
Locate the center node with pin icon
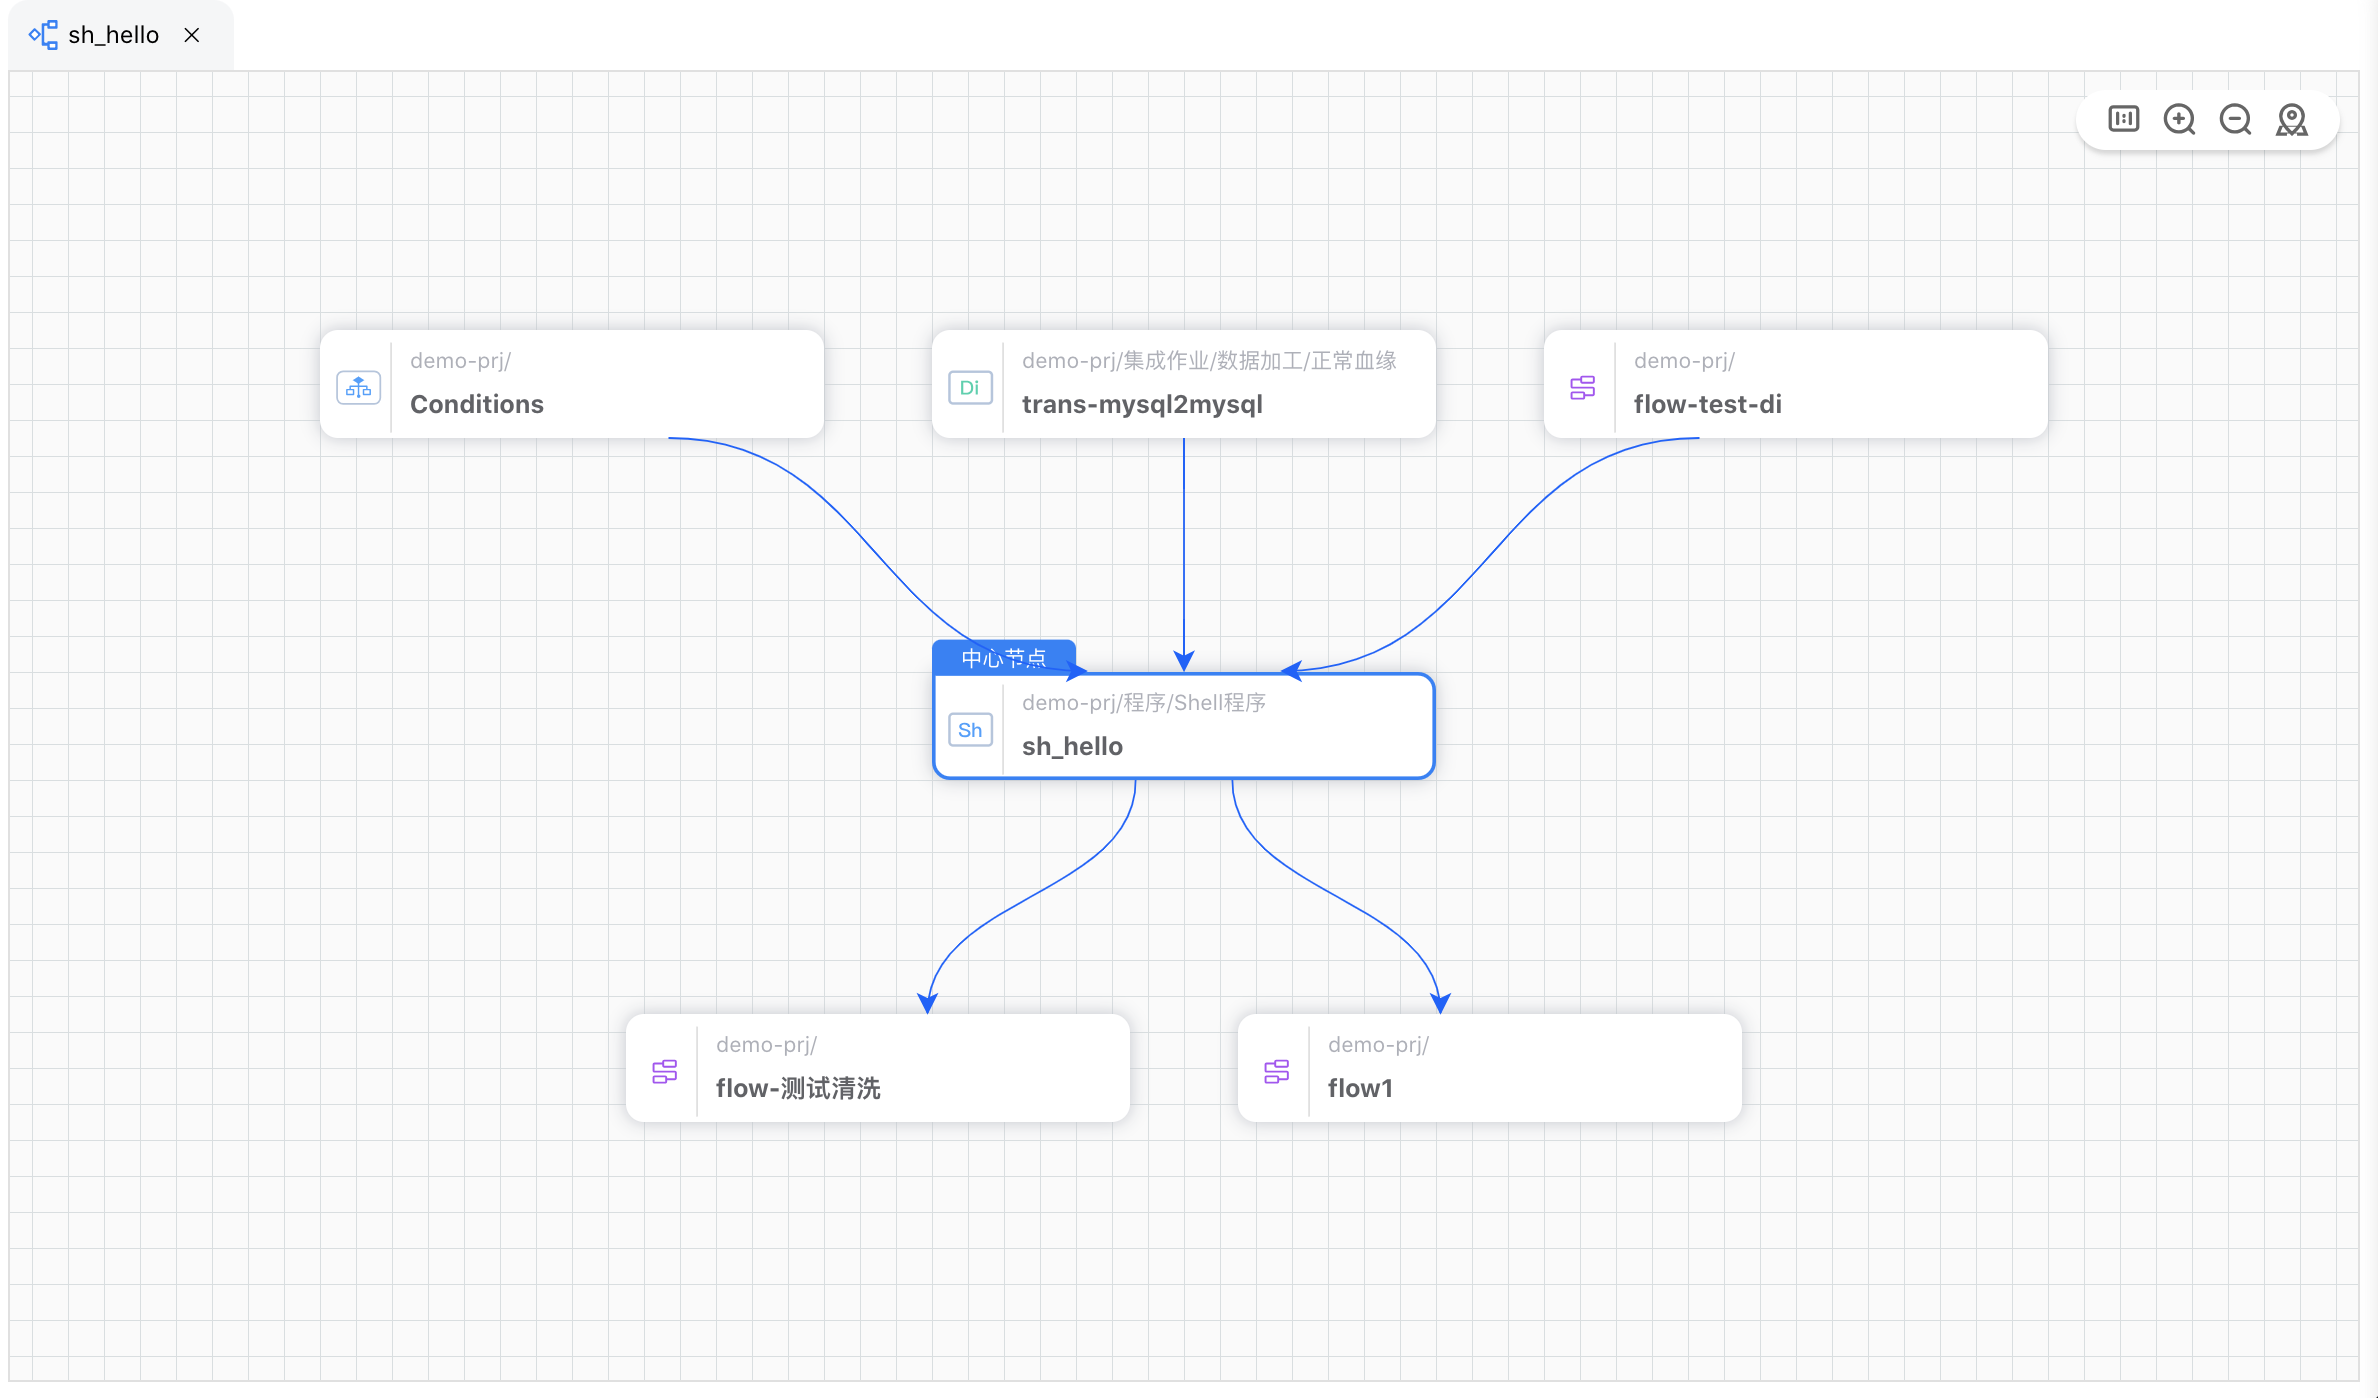(2291, 119)
